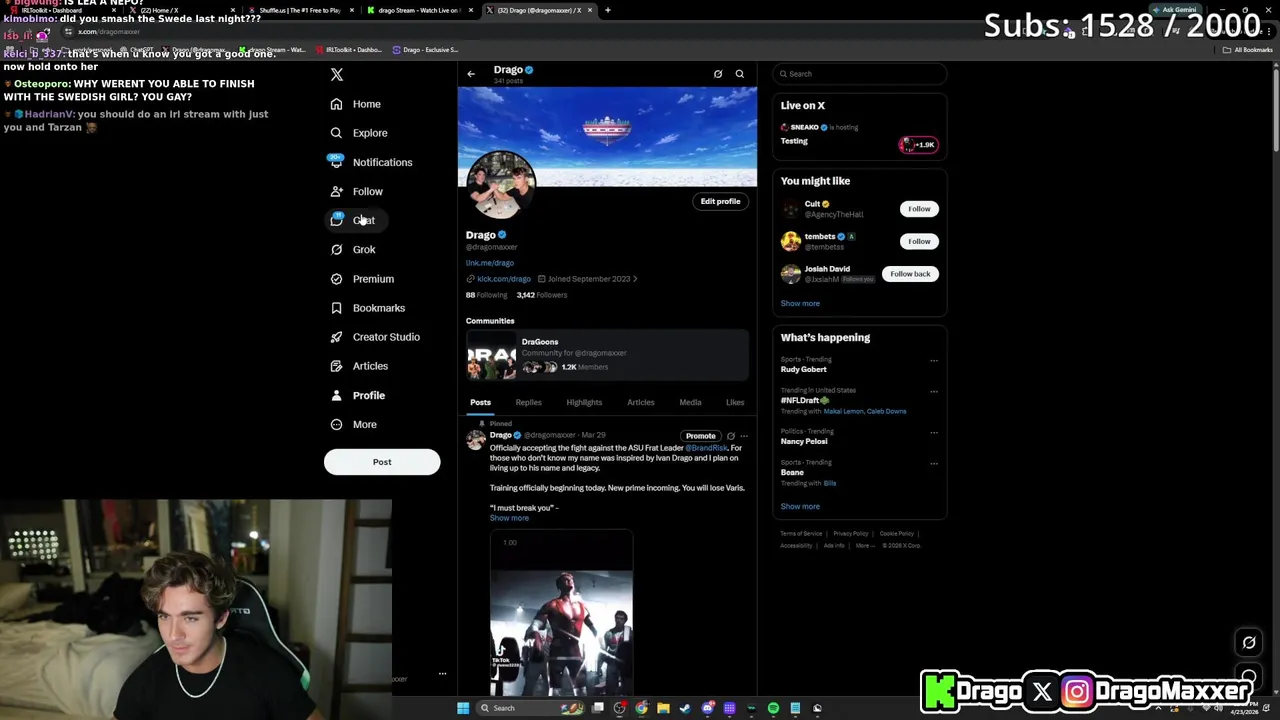Open the Windows Start menu
The width and height of the screenshot is (1280, 720).
tap(463, 708)
